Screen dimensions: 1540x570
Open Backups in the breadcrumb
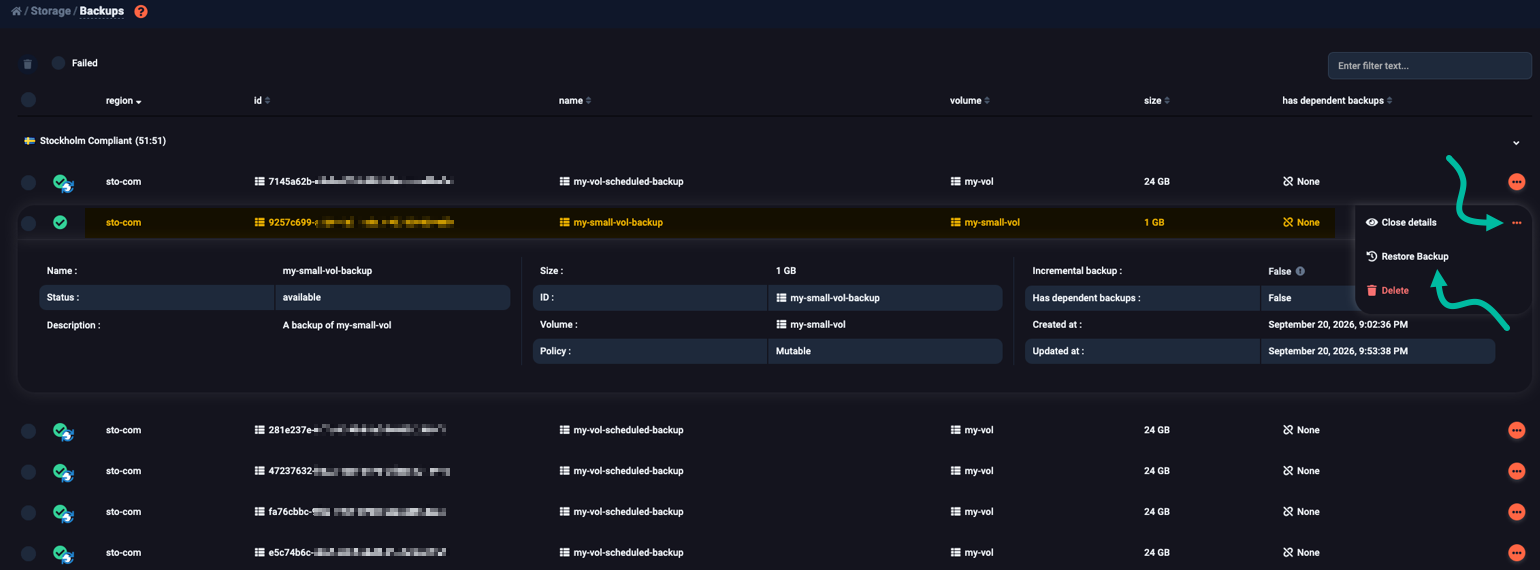point(102,12)
